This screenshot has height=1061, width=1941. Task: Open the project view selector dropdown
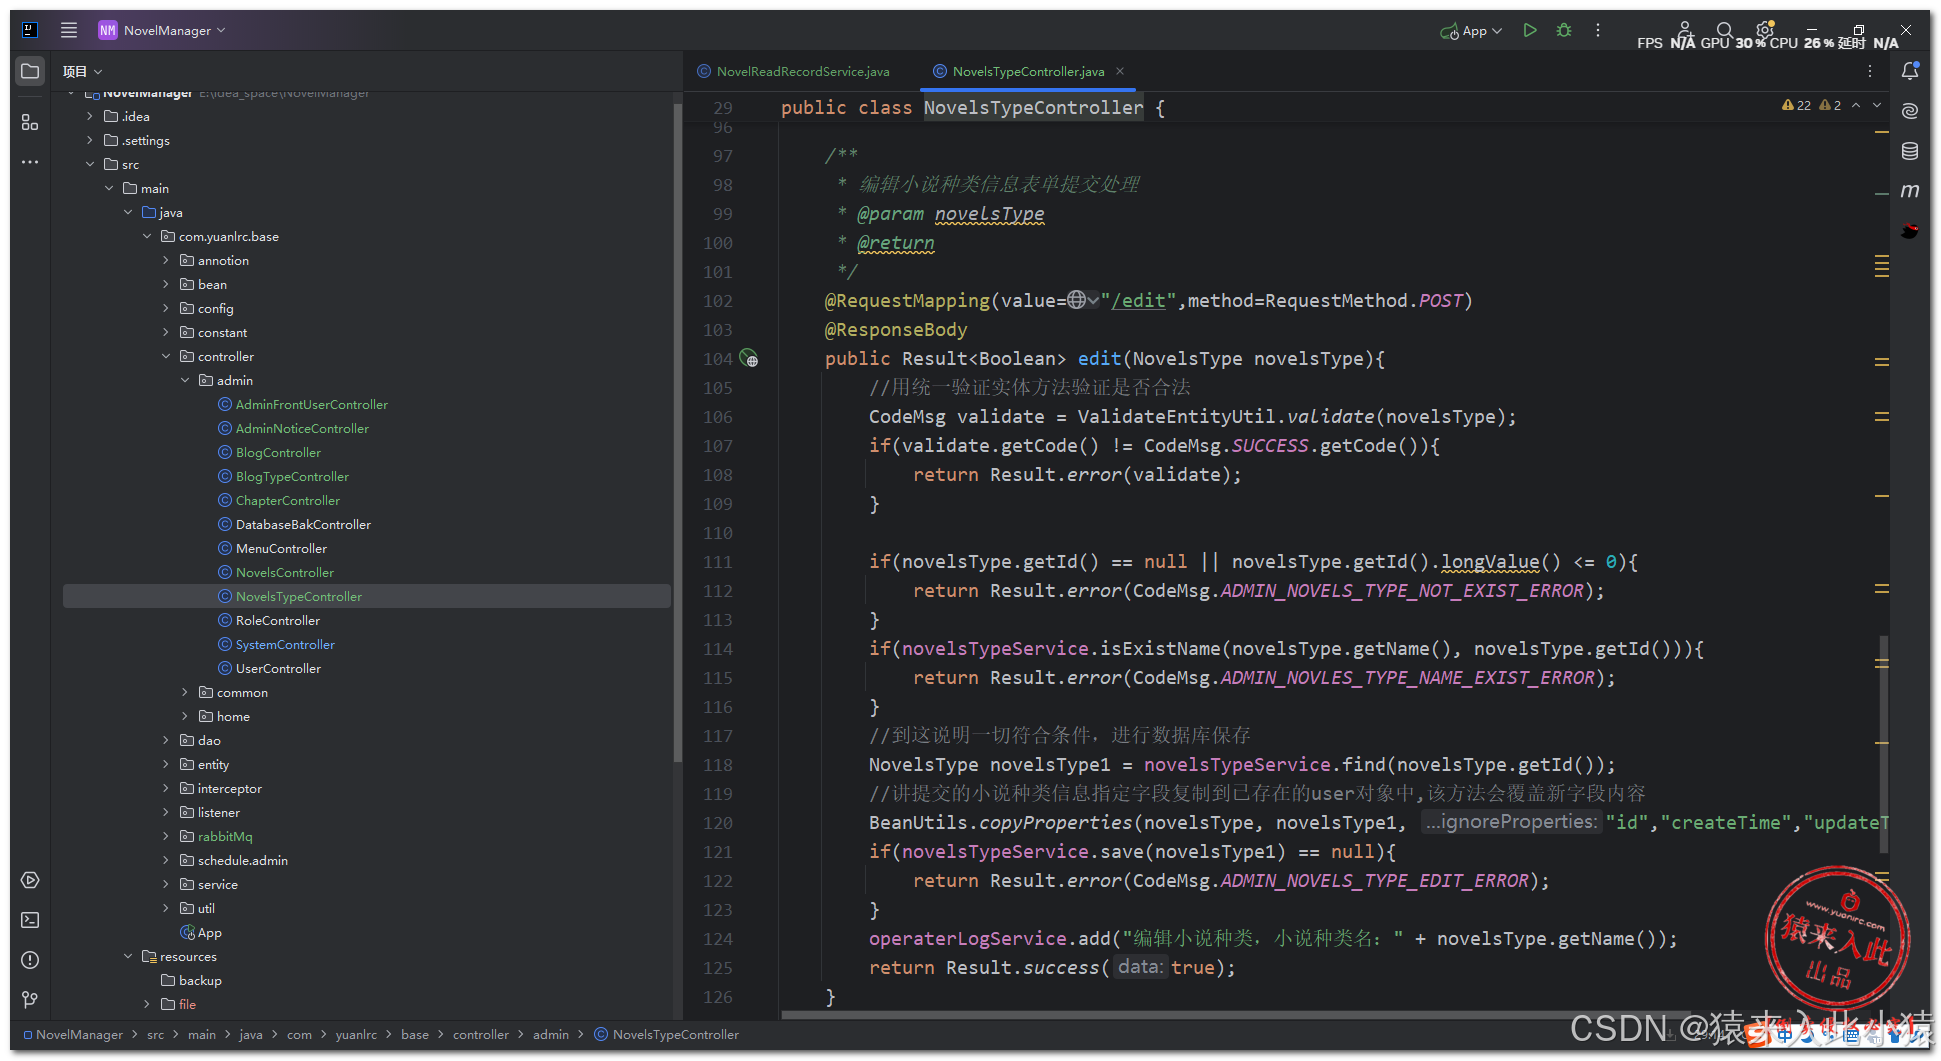pos(82,71)
